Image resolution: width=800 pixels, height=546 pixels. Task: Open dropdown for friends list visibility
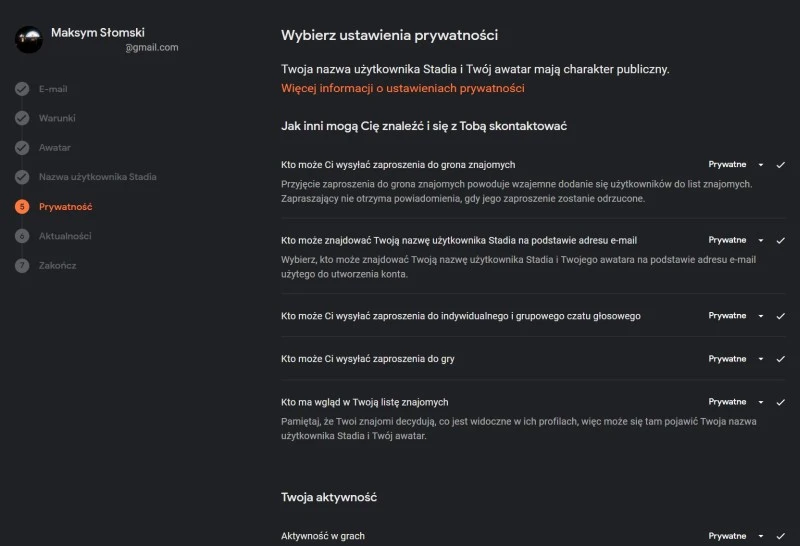(x=736, y=402)
